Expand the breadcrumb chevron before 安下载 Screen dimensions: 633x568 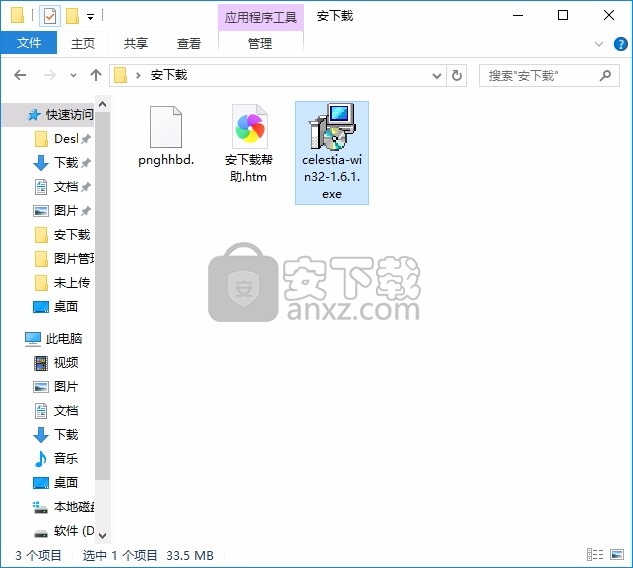pos(138,75)
